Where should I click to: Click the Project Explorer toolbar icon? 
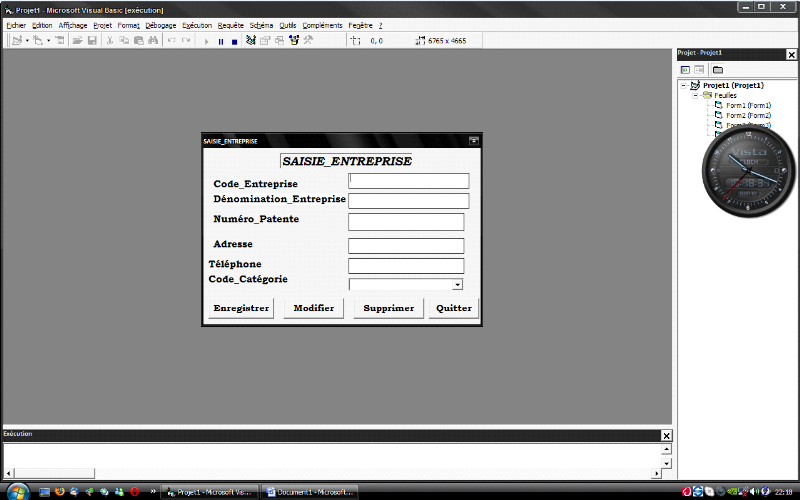251,41
